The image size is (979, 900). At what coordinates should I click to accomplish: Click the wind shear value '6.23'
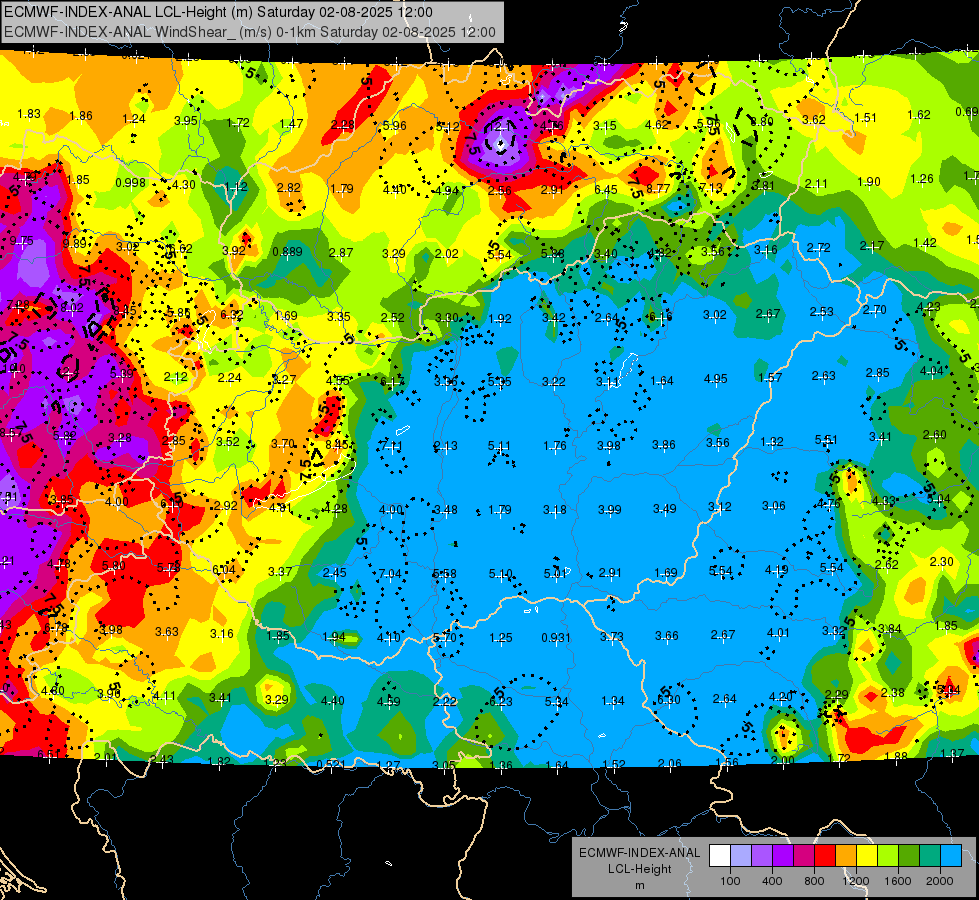[x=501, y=701]
